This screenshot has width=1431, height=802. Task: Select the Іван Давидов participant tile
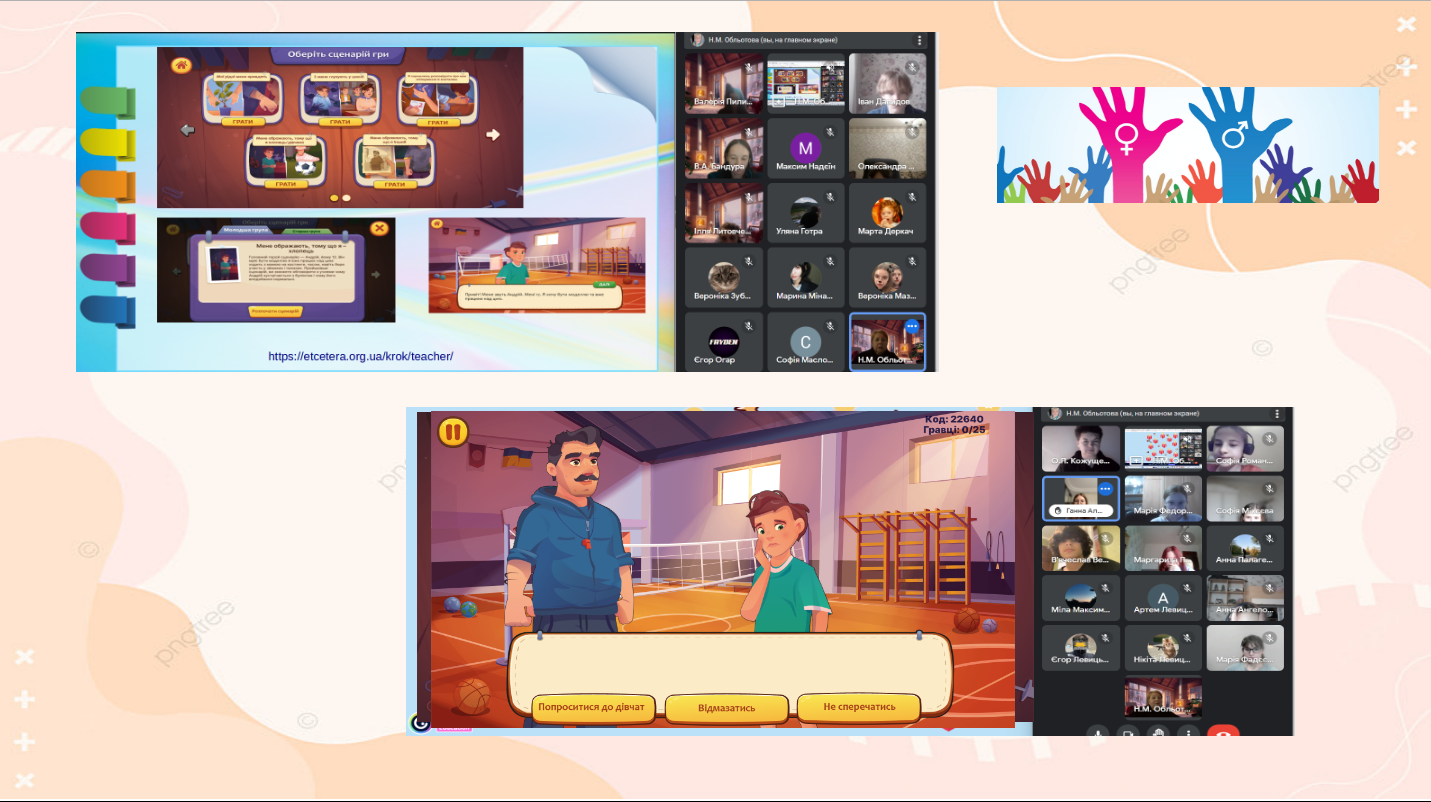point(888,84)
